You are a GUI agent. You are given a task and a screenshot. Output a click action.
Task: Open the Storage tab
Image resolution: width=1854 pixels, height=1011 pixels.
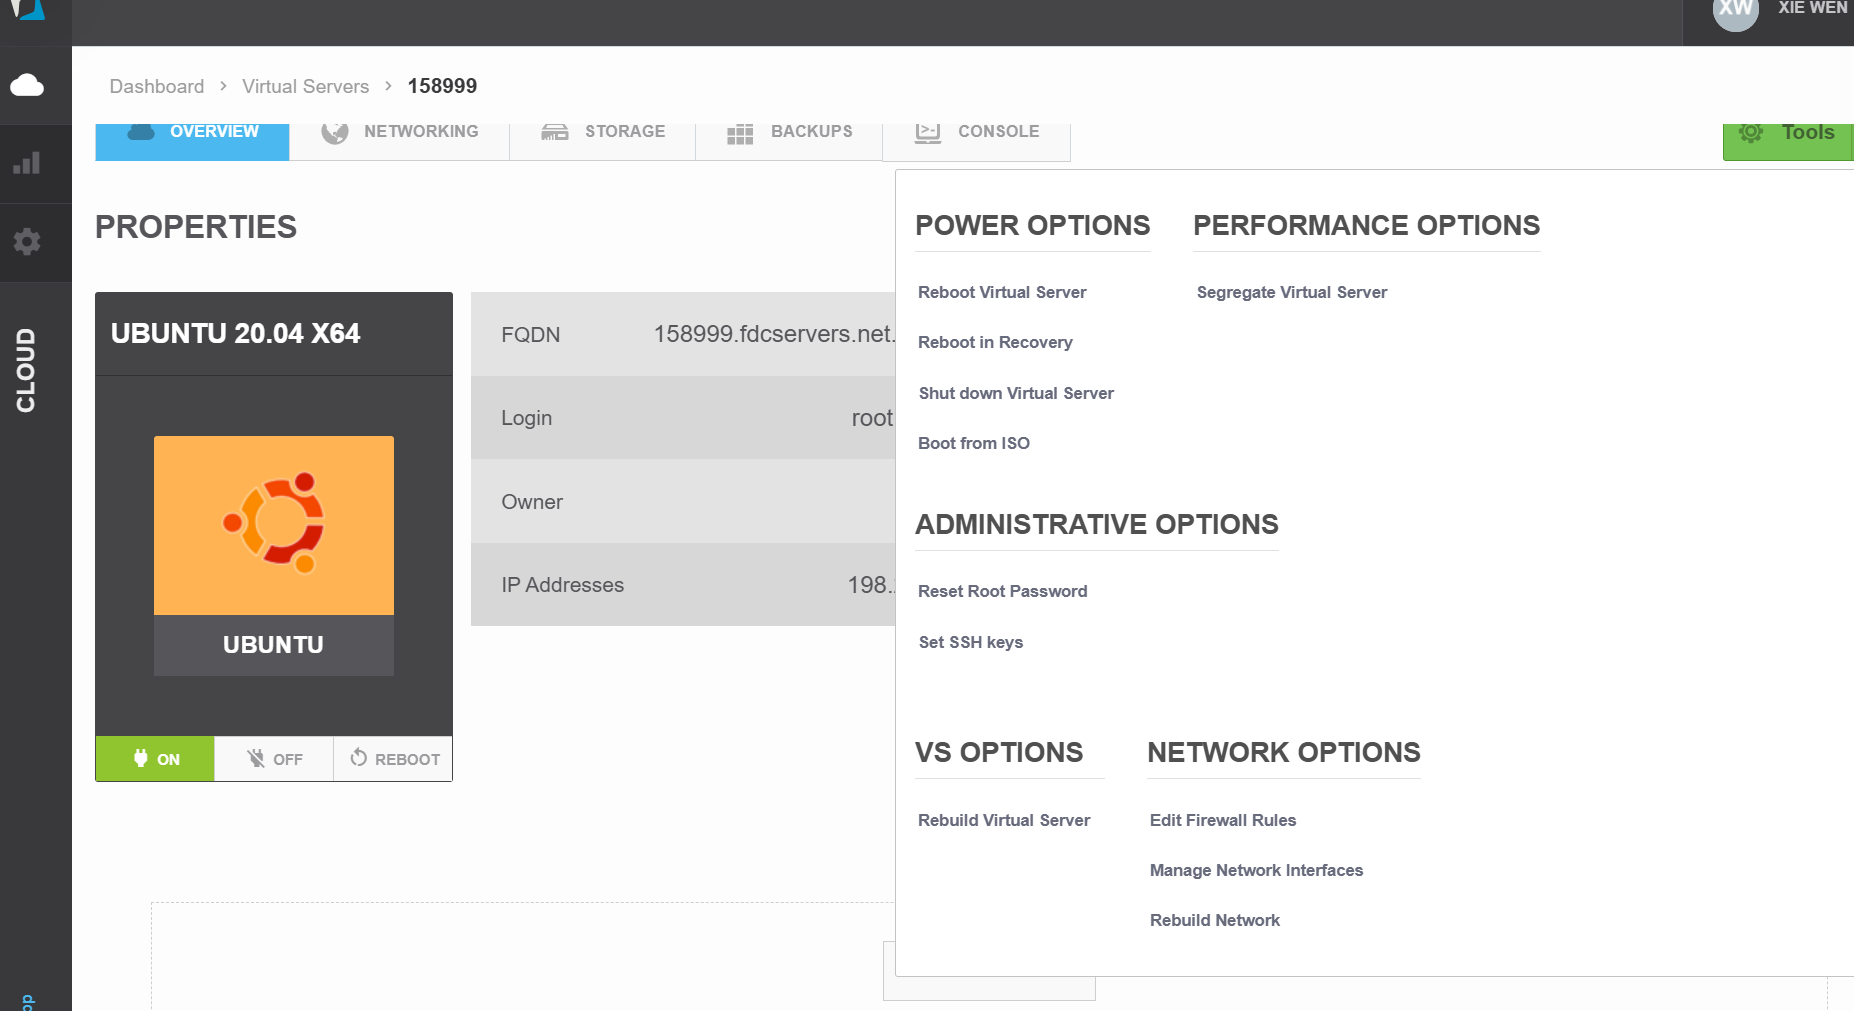pos(602,133)
